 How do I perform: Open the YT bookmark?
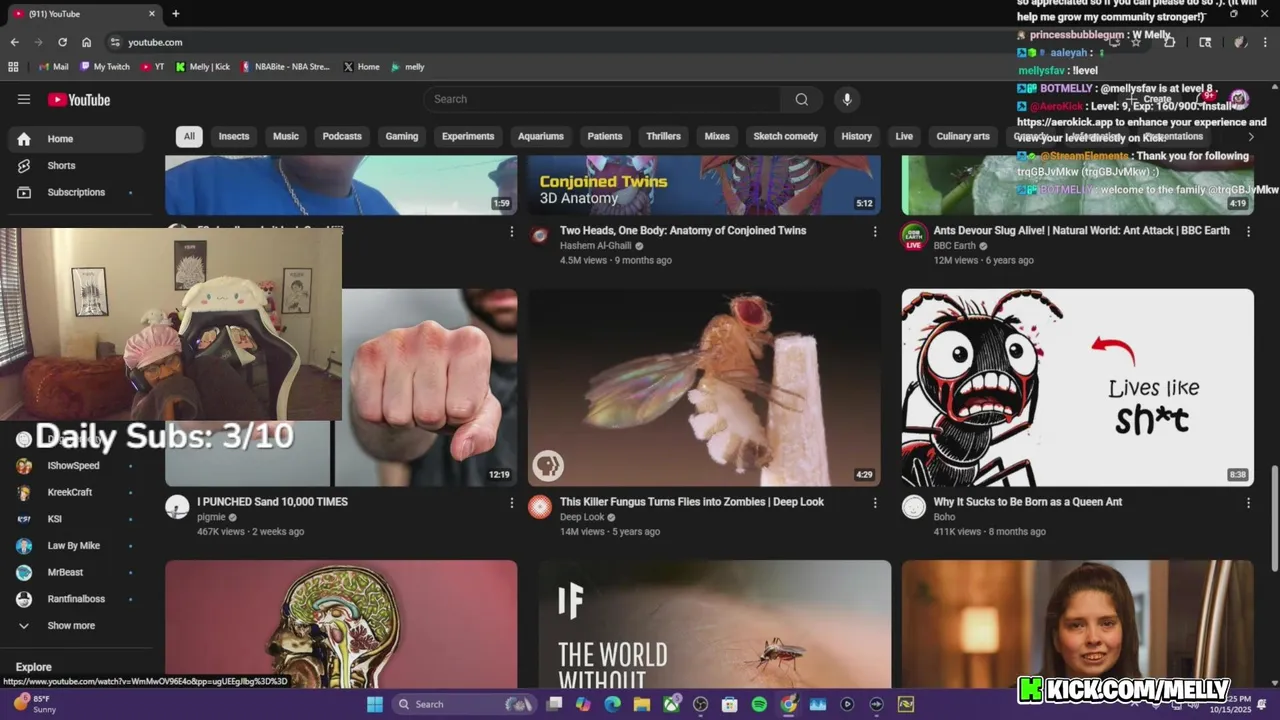[153, 67]
